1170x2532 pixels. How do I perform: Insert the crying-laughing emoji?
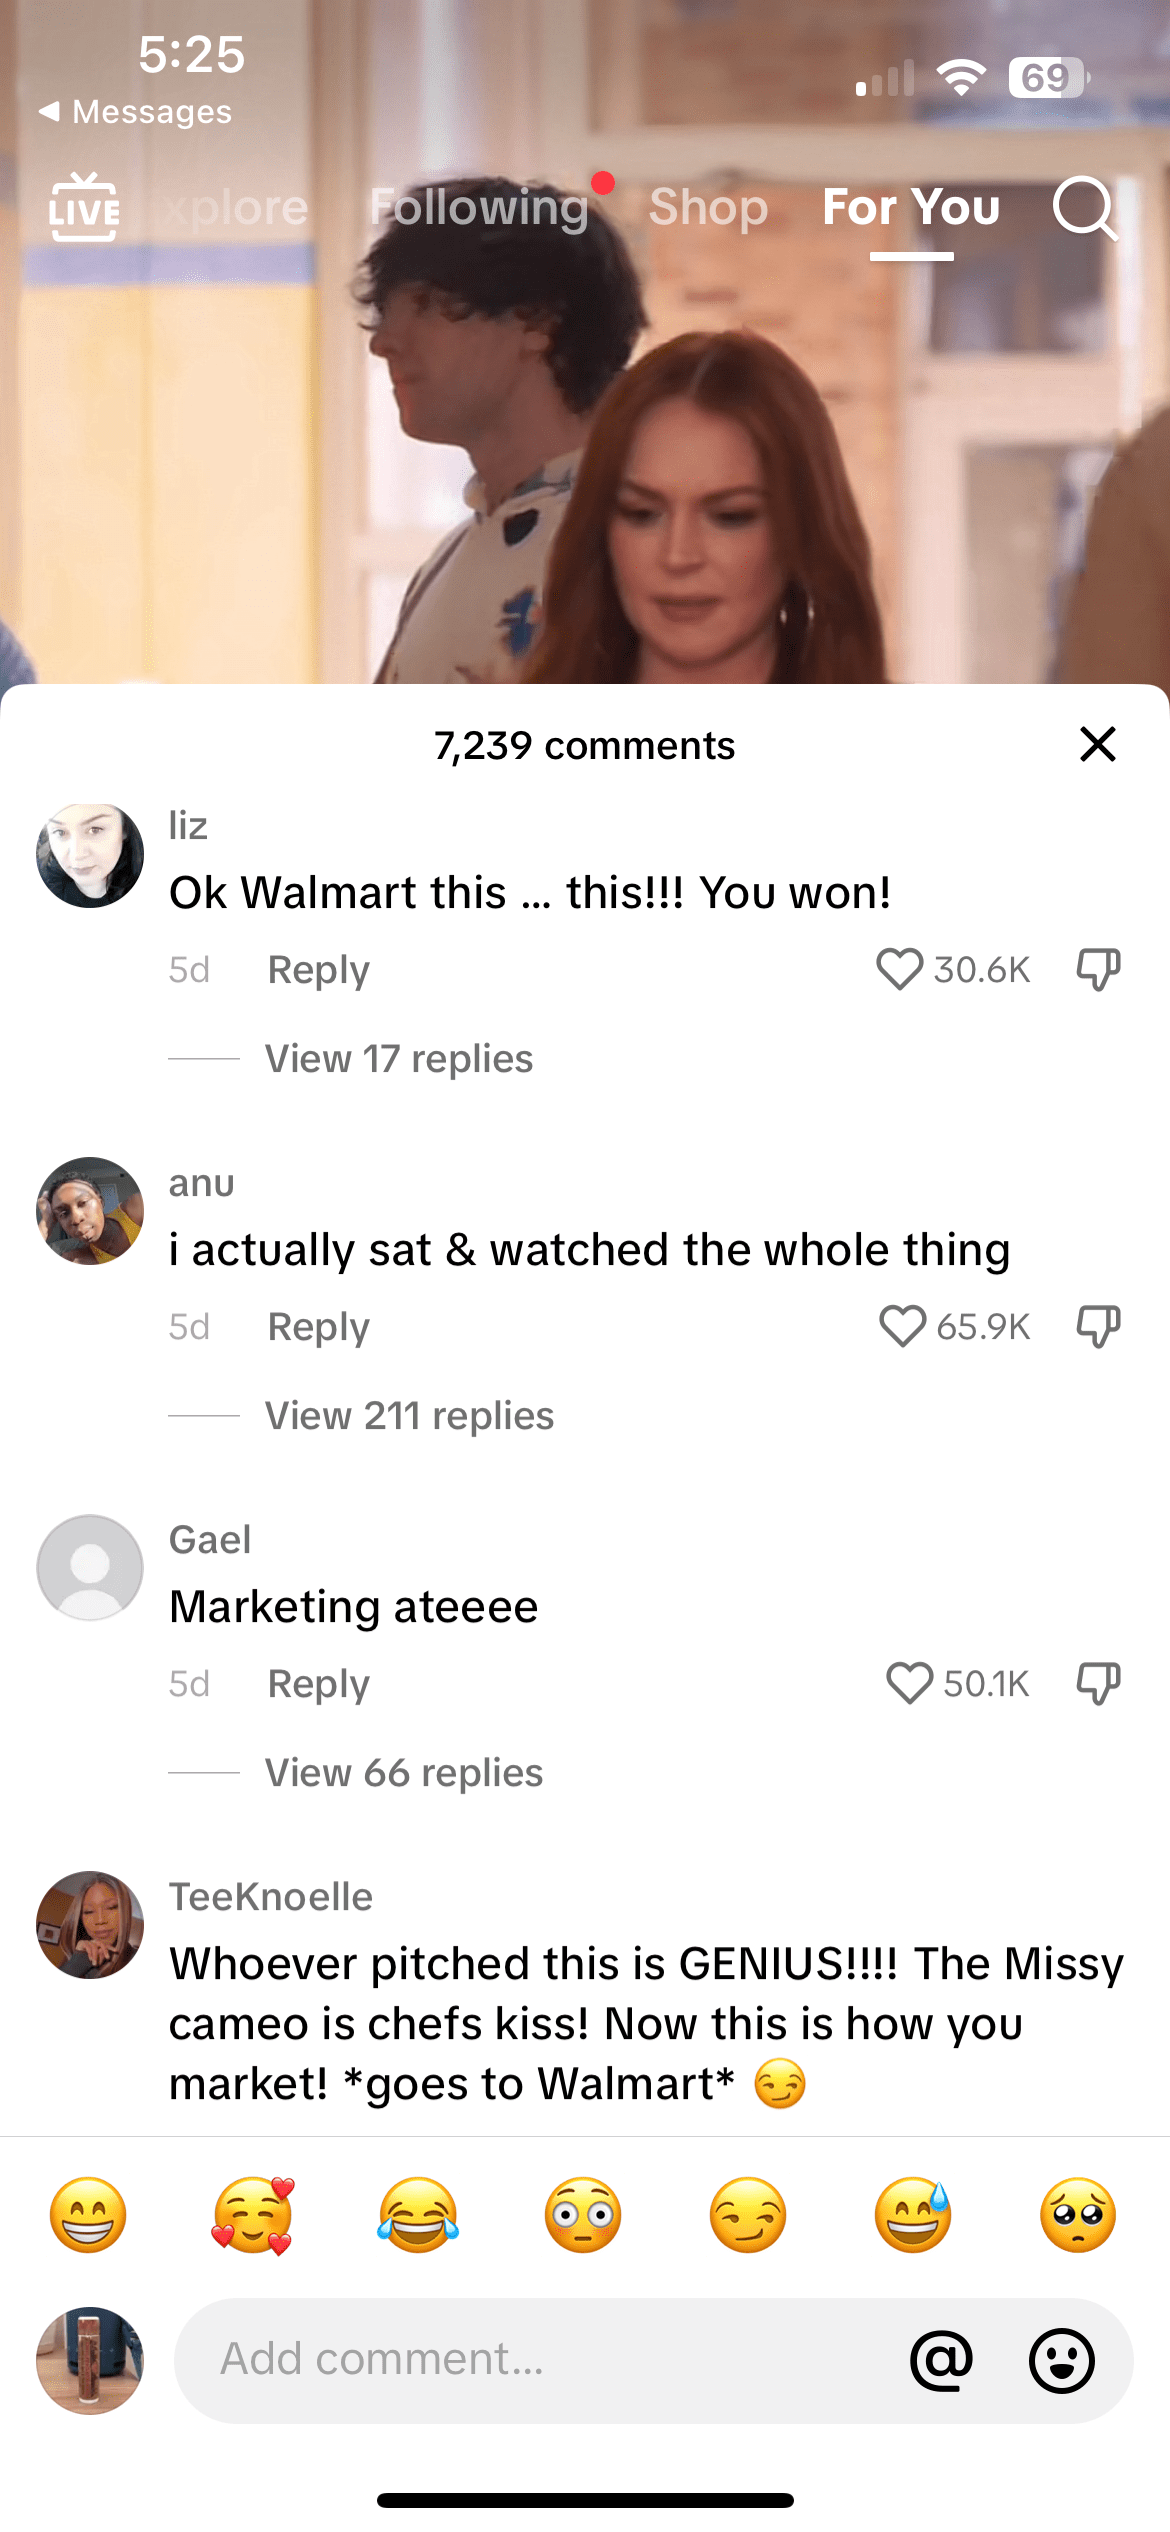point(418,2215)
